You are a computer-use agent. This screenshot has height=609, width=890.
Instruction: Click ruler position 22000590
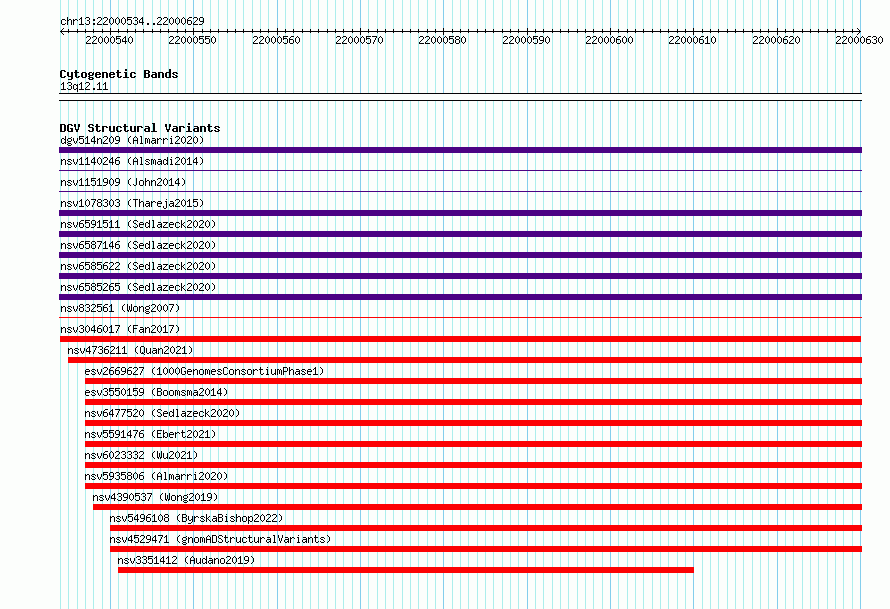click(x=526, y=40)
